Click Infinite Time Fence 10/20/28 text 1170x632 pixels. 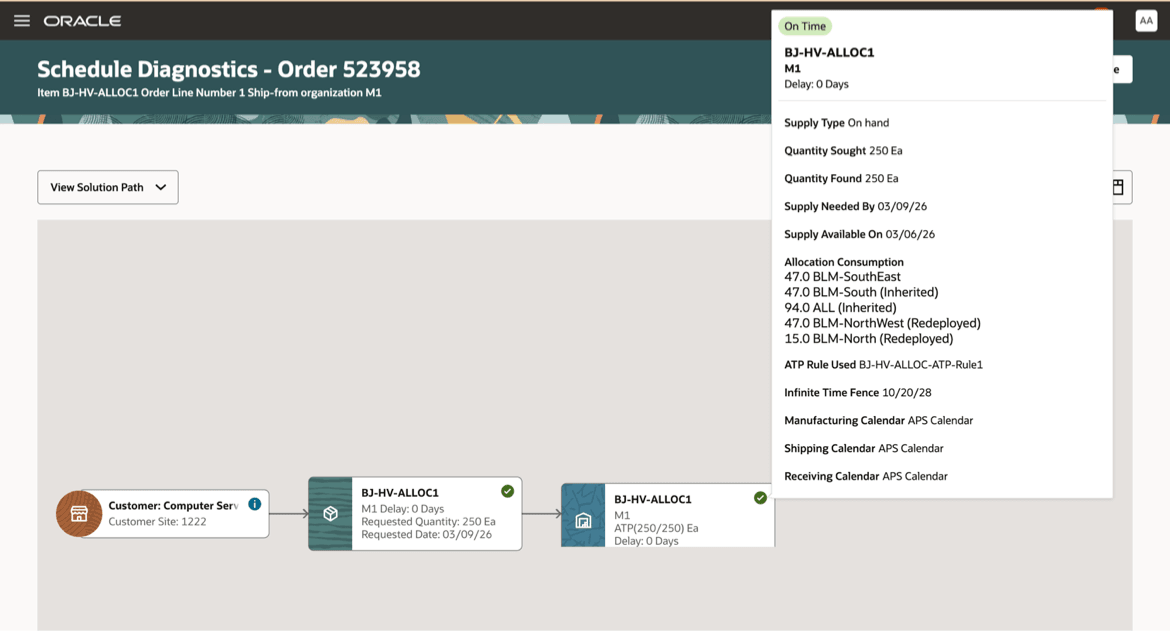pos(857,392)
